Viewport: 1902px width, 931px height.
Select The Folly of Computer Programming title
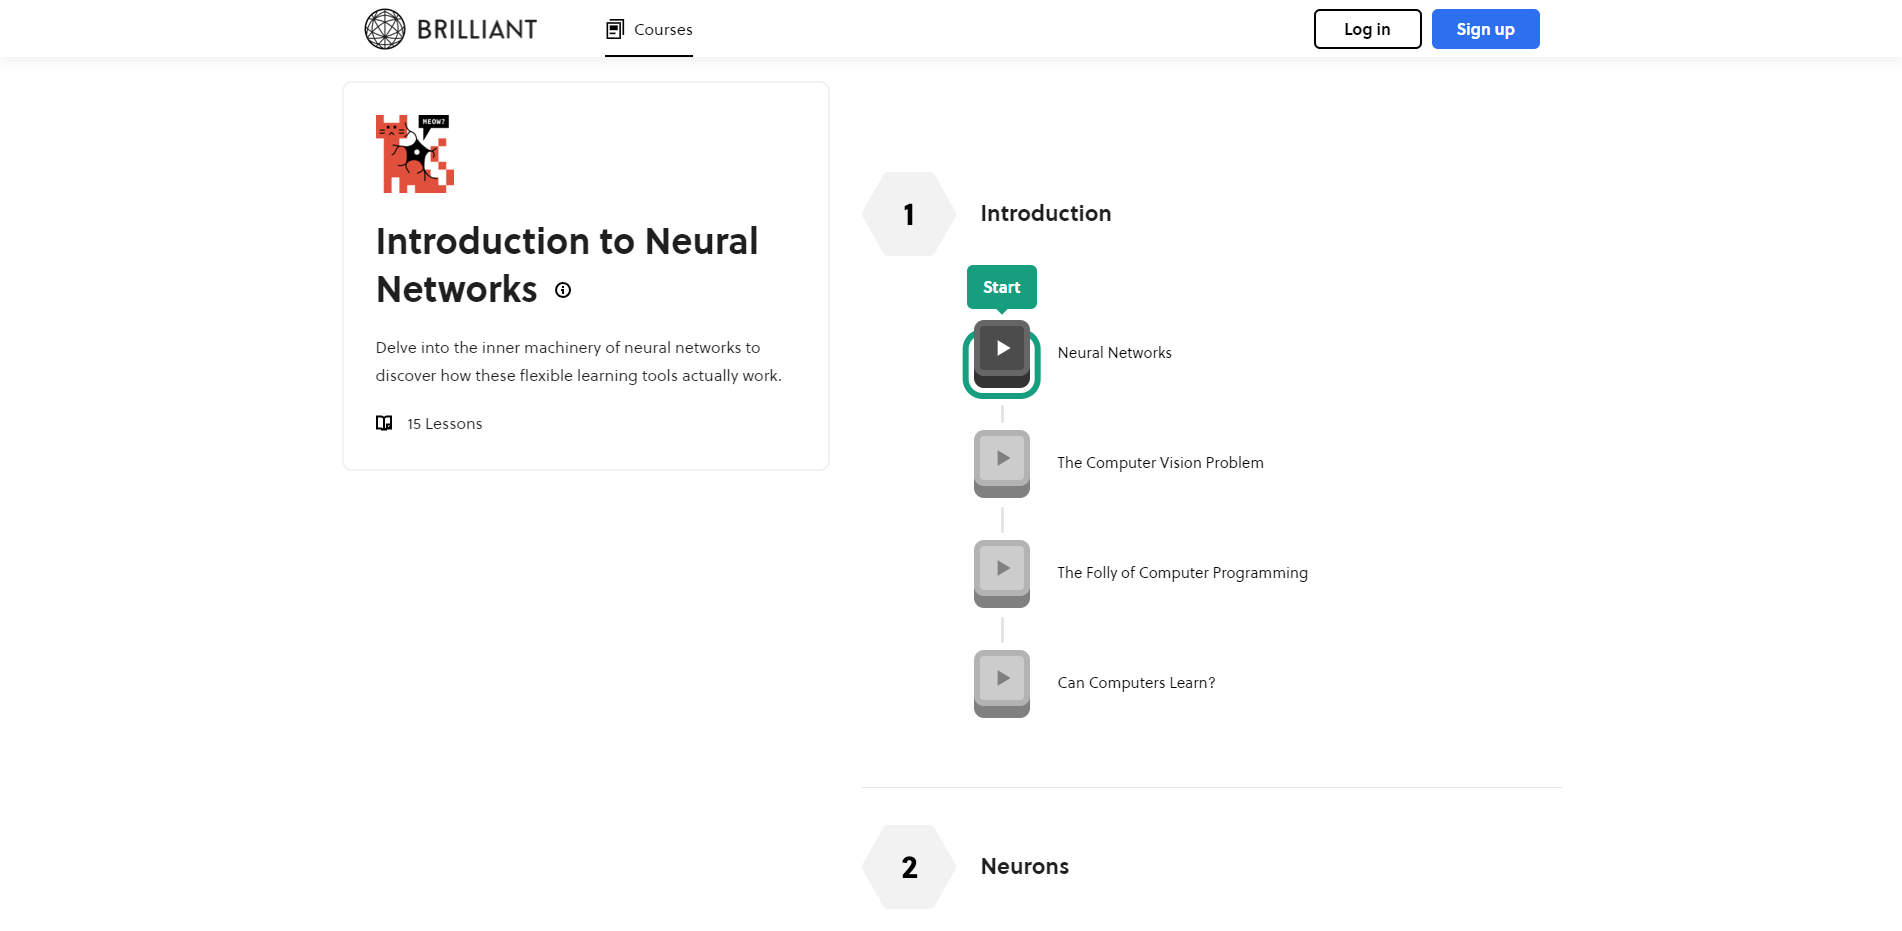1182,573
